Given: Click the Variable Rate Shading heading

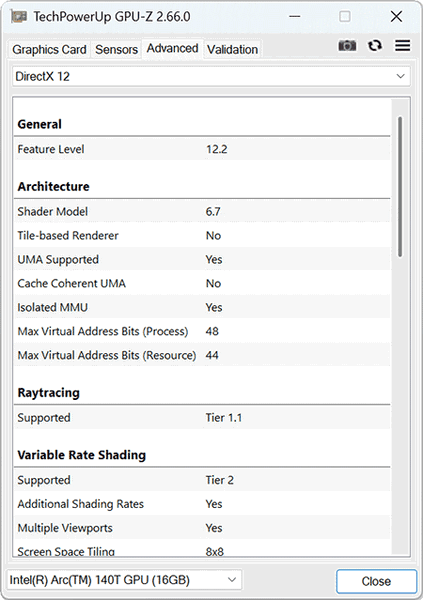Looking at the screenshot, I should pos(82,455).
